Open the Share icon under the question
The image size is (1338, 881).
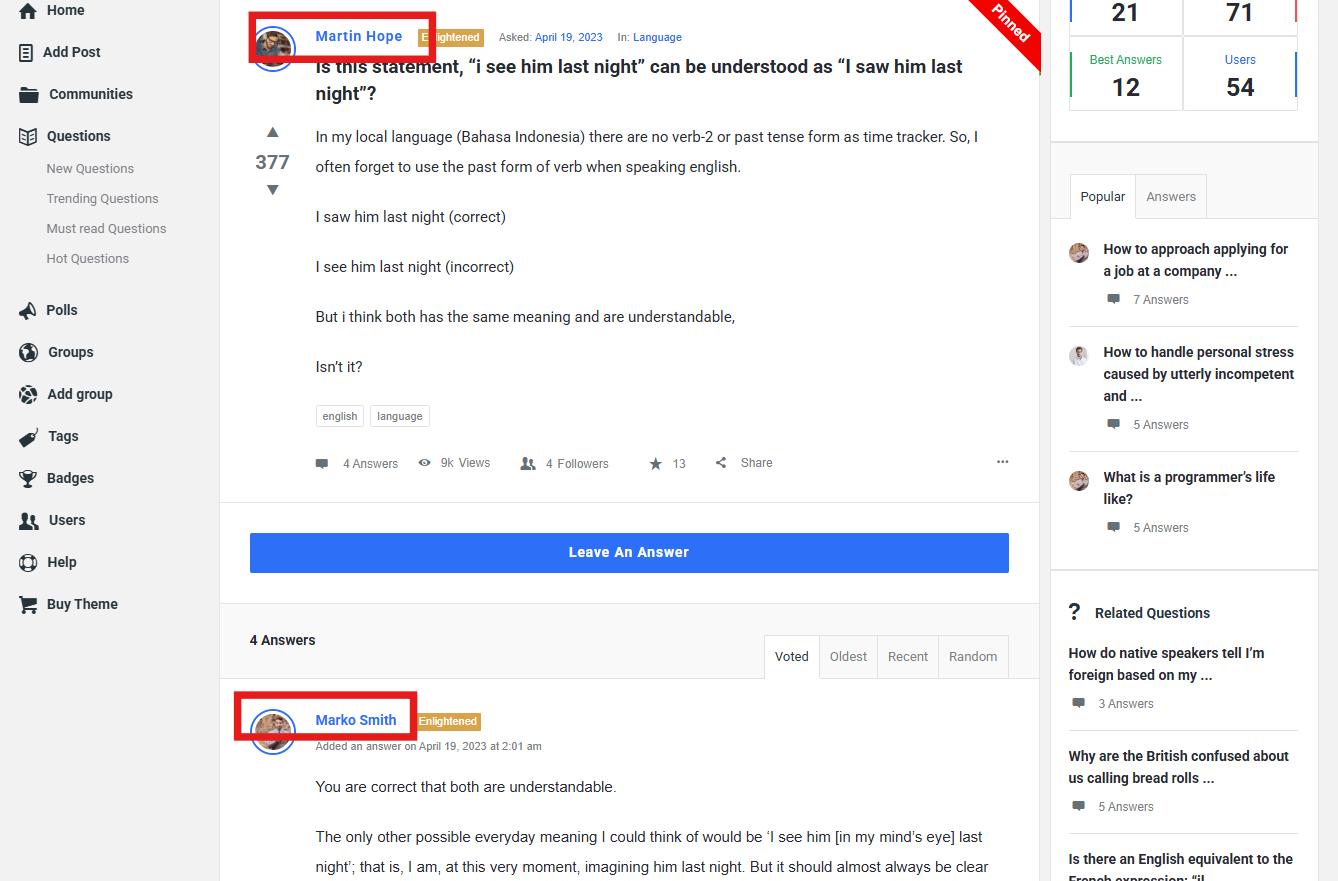pos(721,463)
